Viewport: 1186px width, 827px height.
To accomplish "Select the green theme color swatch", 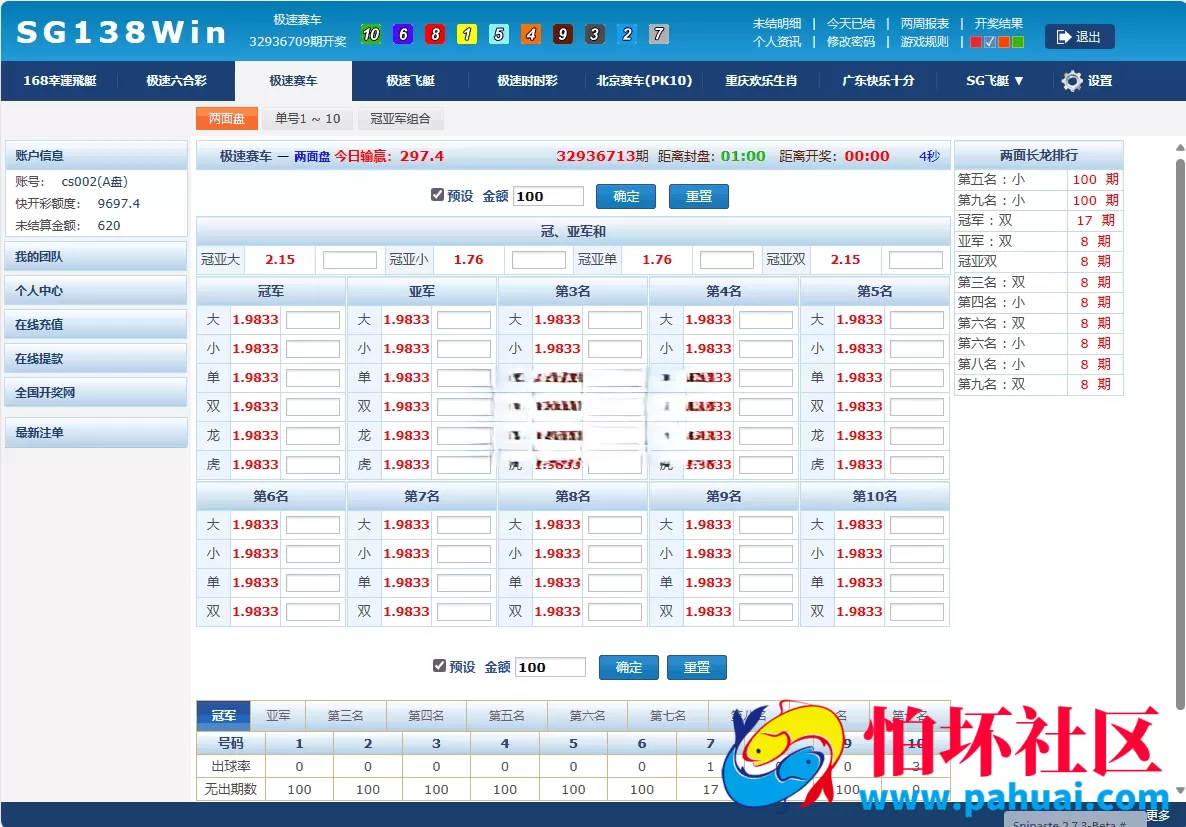I will coord(1017,42).
